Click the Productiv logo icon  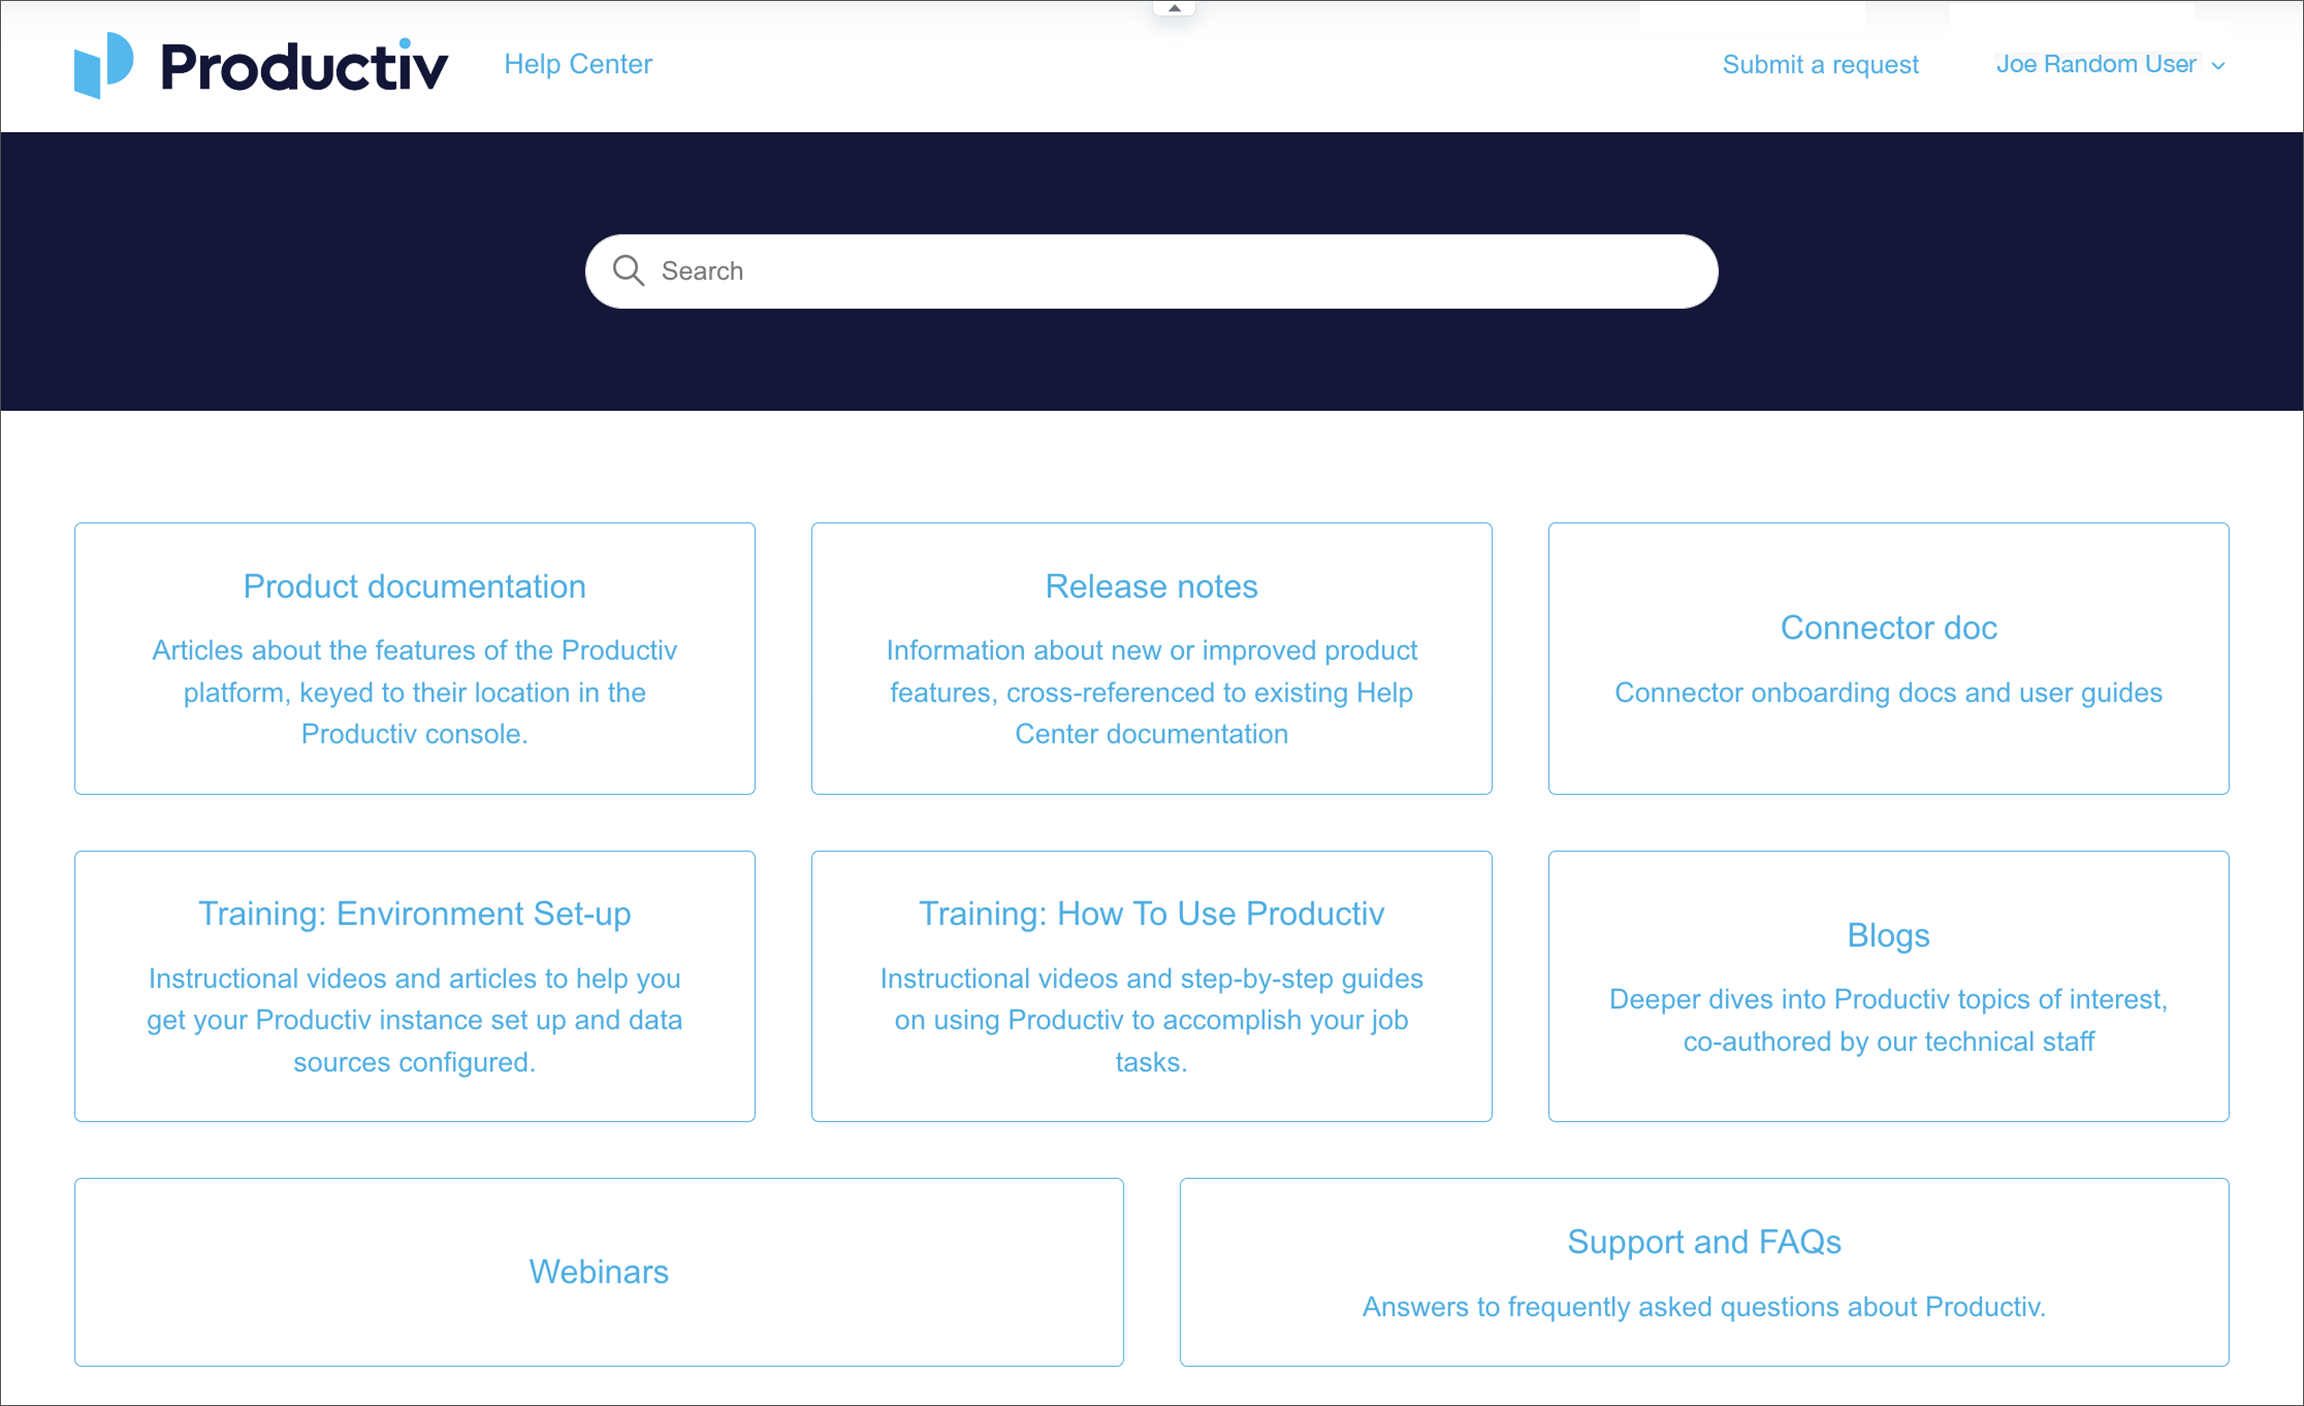(x=103, y=65)
